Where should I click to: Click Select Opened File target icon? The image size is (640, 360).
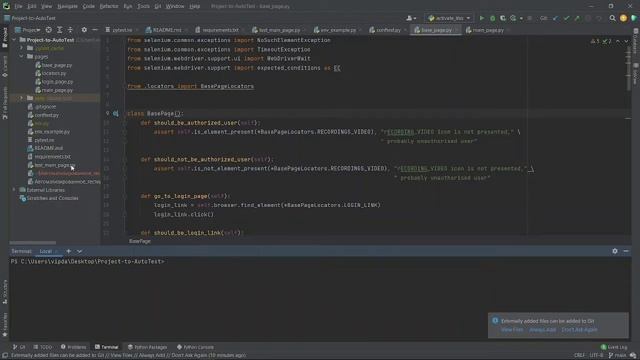(x=49, y=30)
